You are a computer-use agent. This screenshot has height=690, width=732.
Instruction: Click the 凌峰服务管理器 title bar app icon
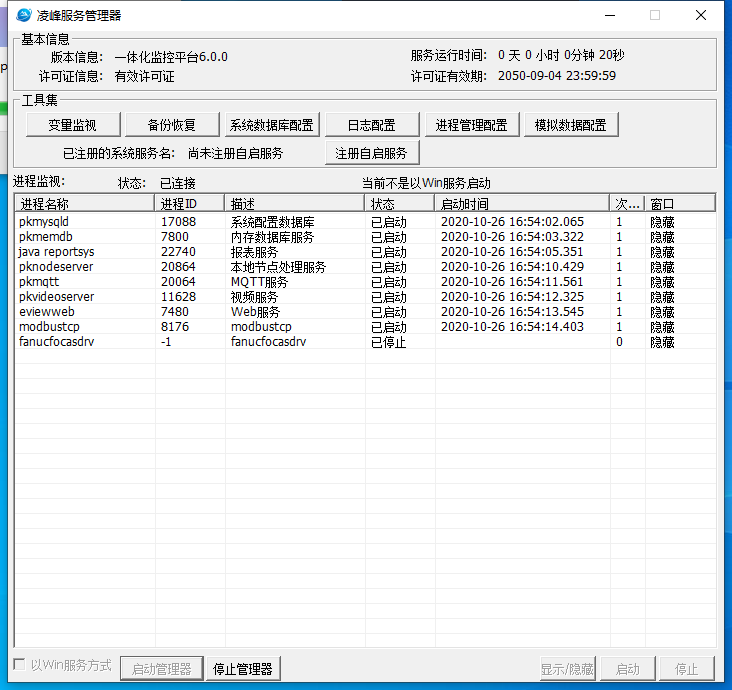(x=24, y=15)
